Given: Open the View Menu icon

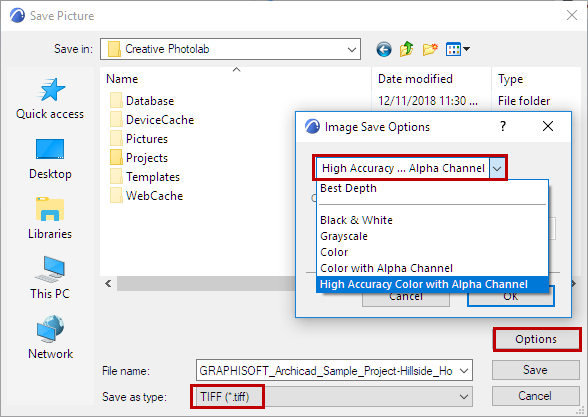Looking at the screenshot, I should pyautogui.click(x=458, y=49).
